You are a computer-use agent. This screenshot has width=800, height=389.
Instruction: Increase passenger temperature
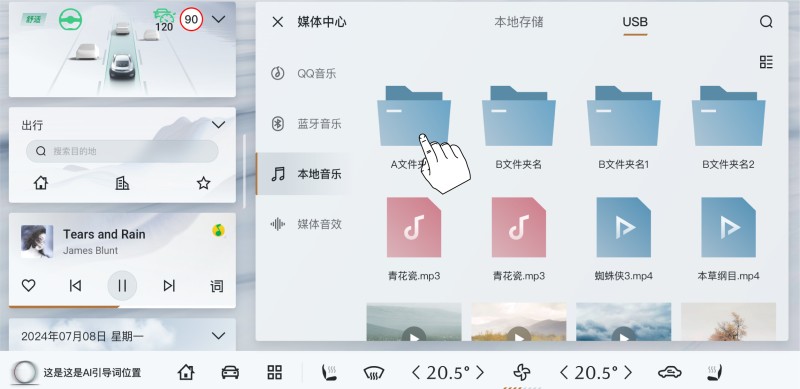point(628,373)
